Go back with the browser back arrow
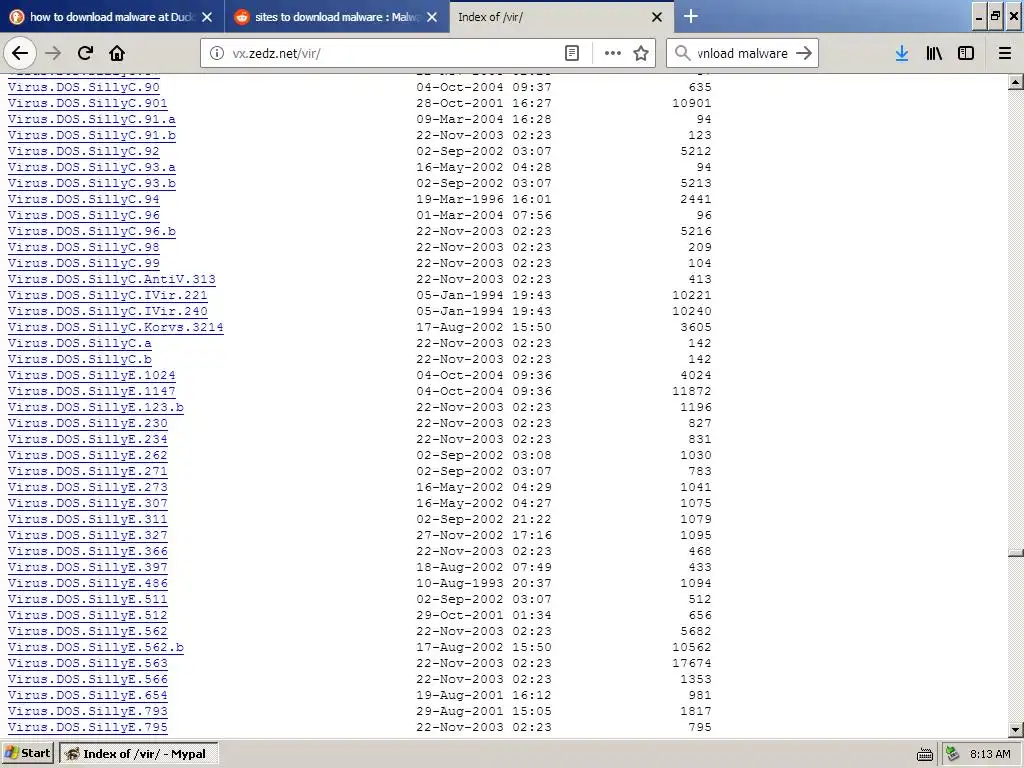The image size is (1024, 768). coord(20,53)
